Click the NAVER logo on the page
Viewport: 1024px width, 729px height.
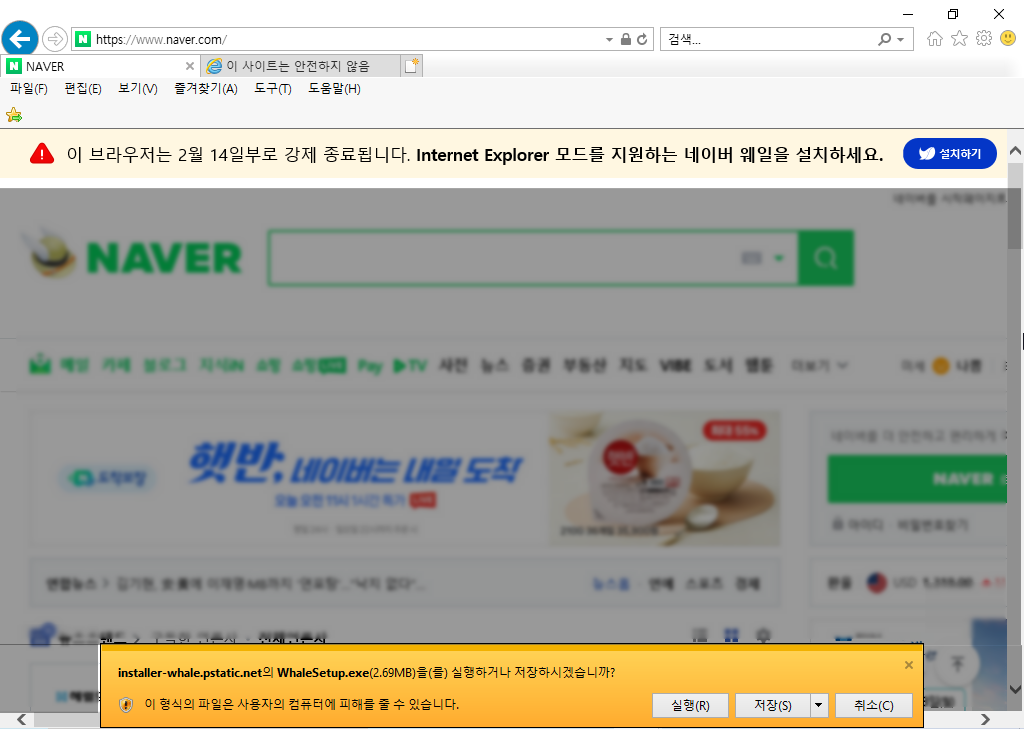(164, 257)
